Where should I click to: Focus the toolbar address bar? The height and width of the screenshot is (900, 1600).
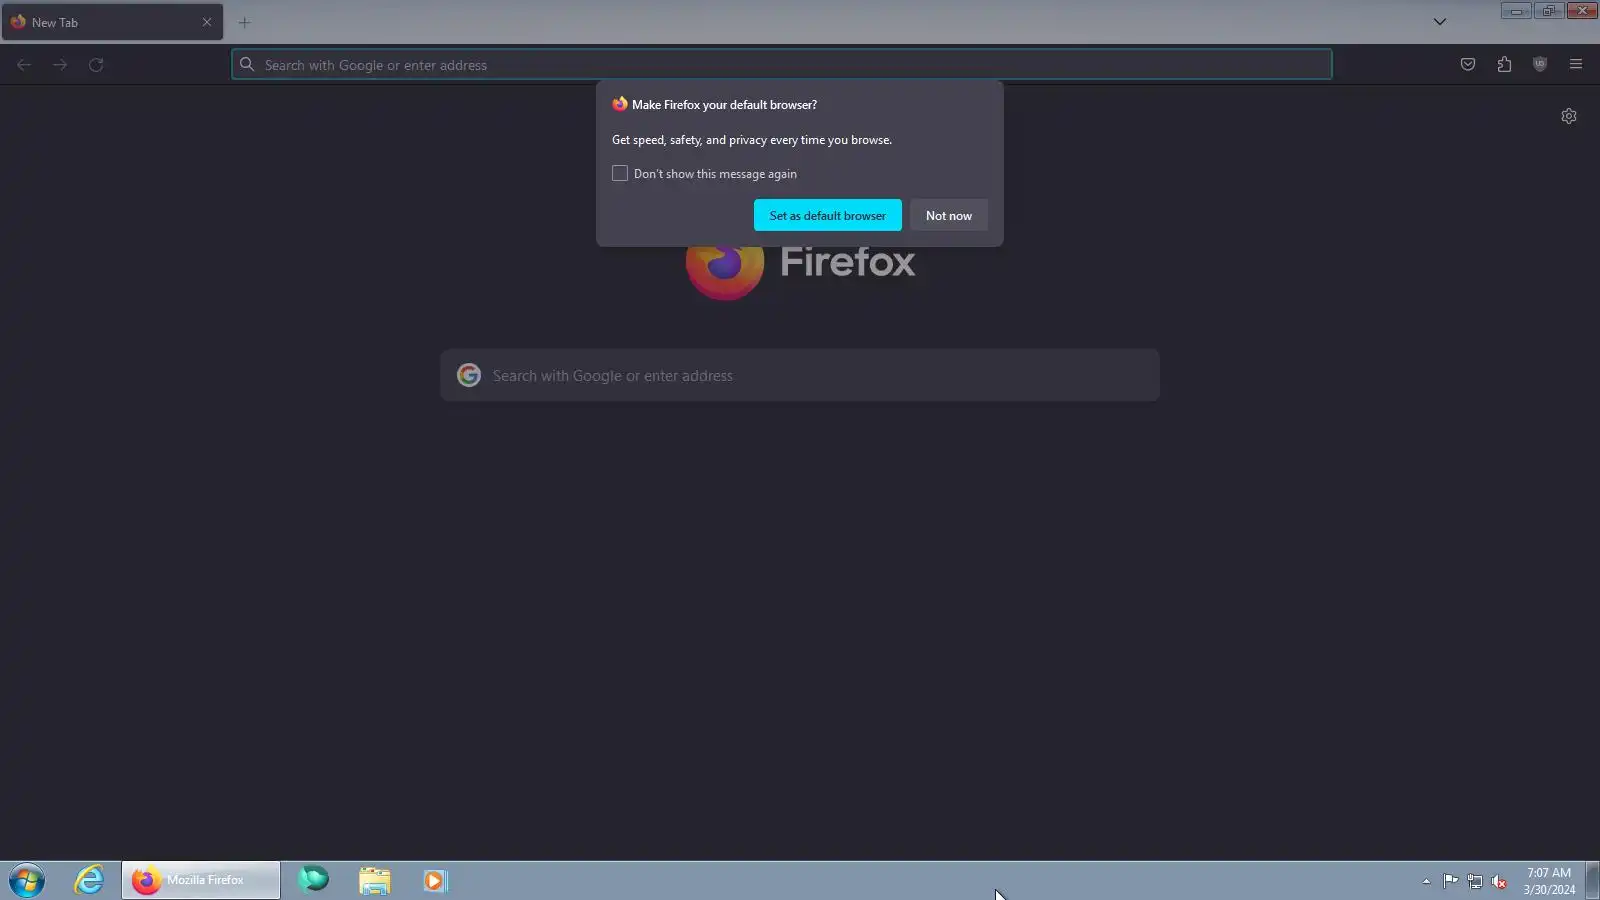pos(782,65)
